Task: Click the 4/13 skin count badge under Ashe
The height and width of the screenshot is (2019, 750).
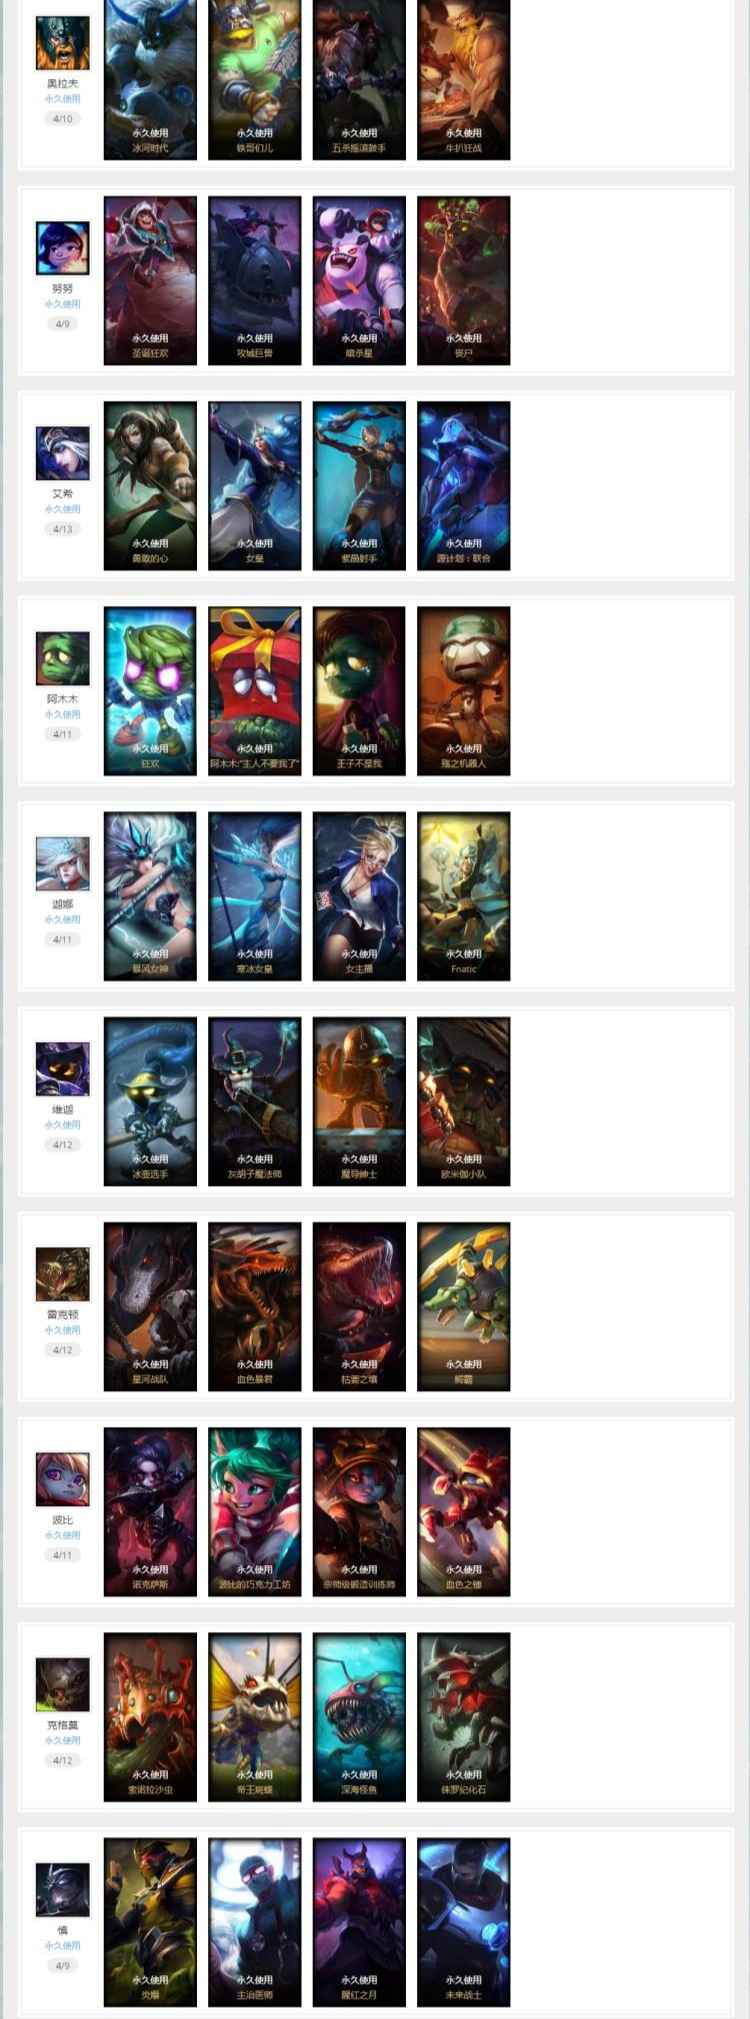Action: tap(63, 529)
